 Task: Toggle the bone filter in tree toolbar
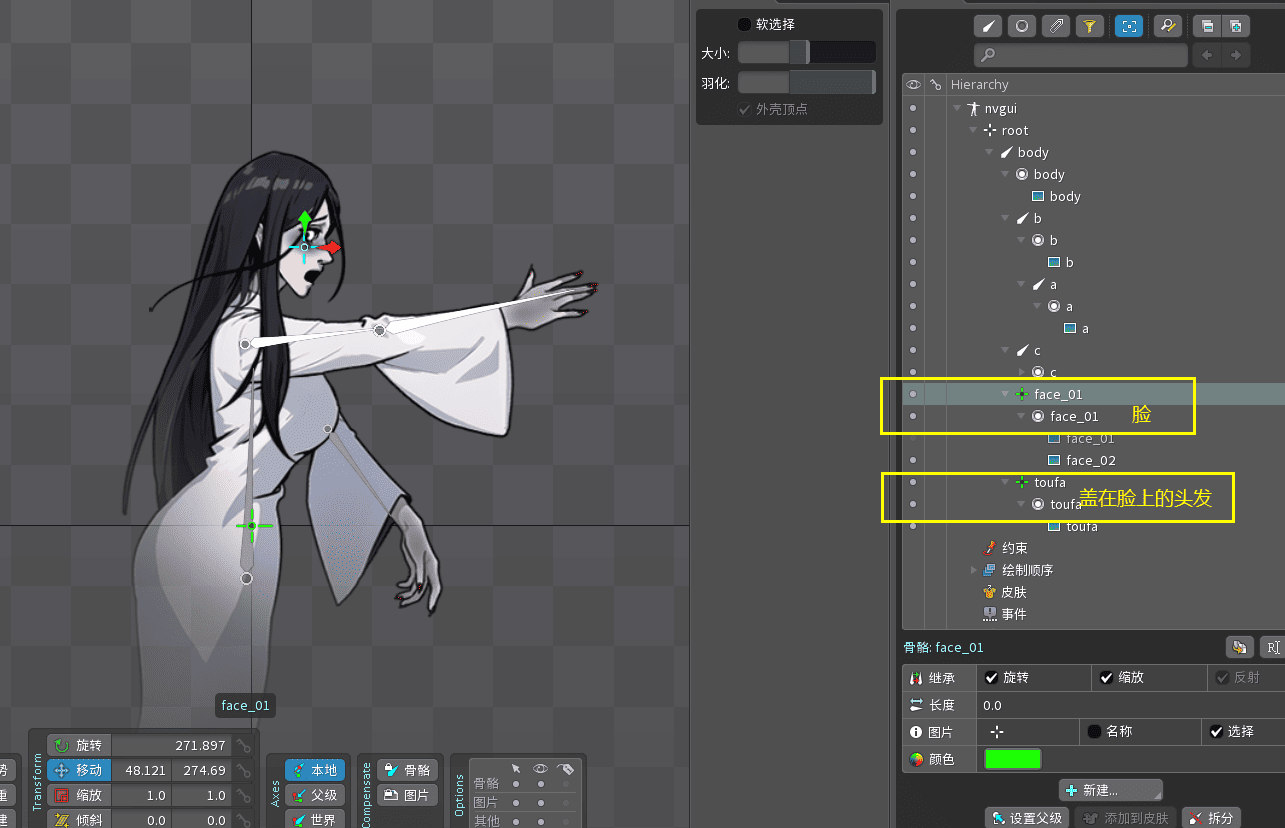point(988,26)
